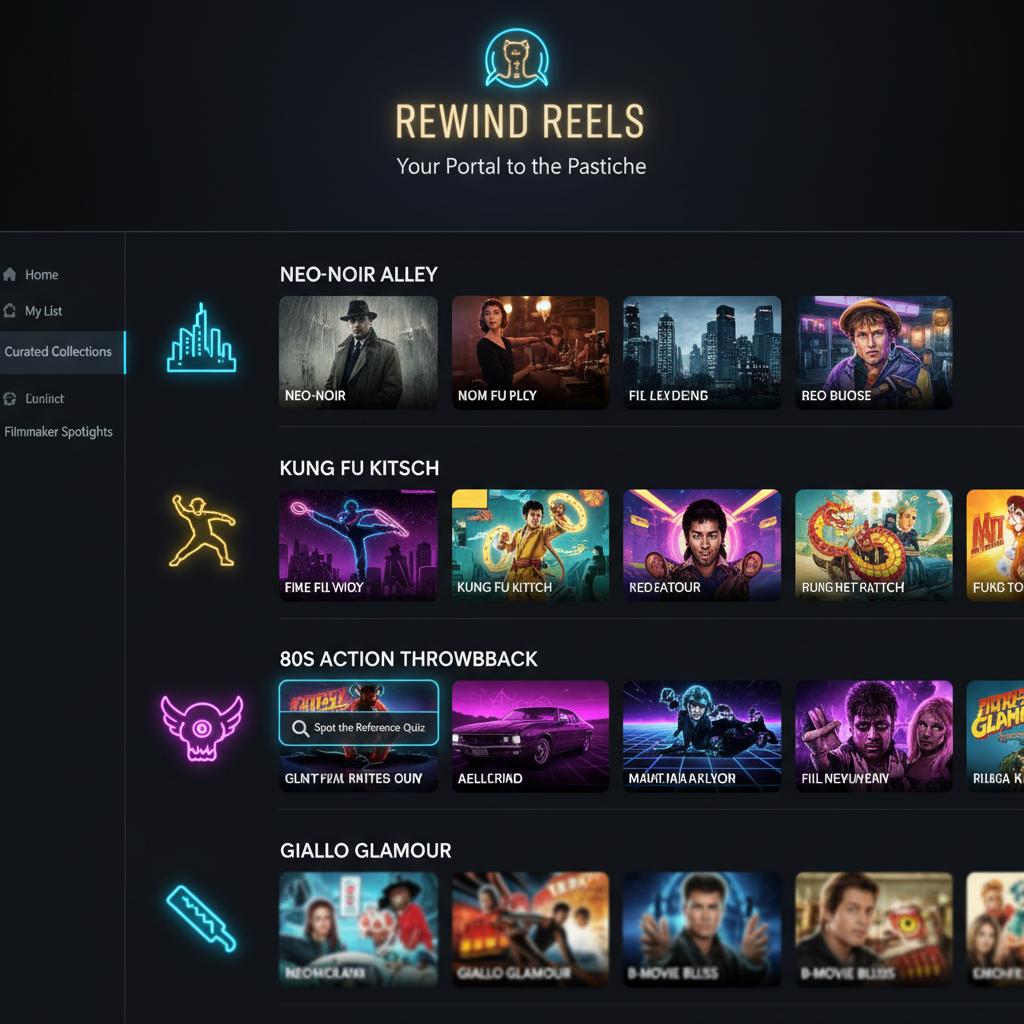Open the REO BUOSE straw hat thumbnail
The width and height of the screenshot is (1024, 1024).
[874, 353]
